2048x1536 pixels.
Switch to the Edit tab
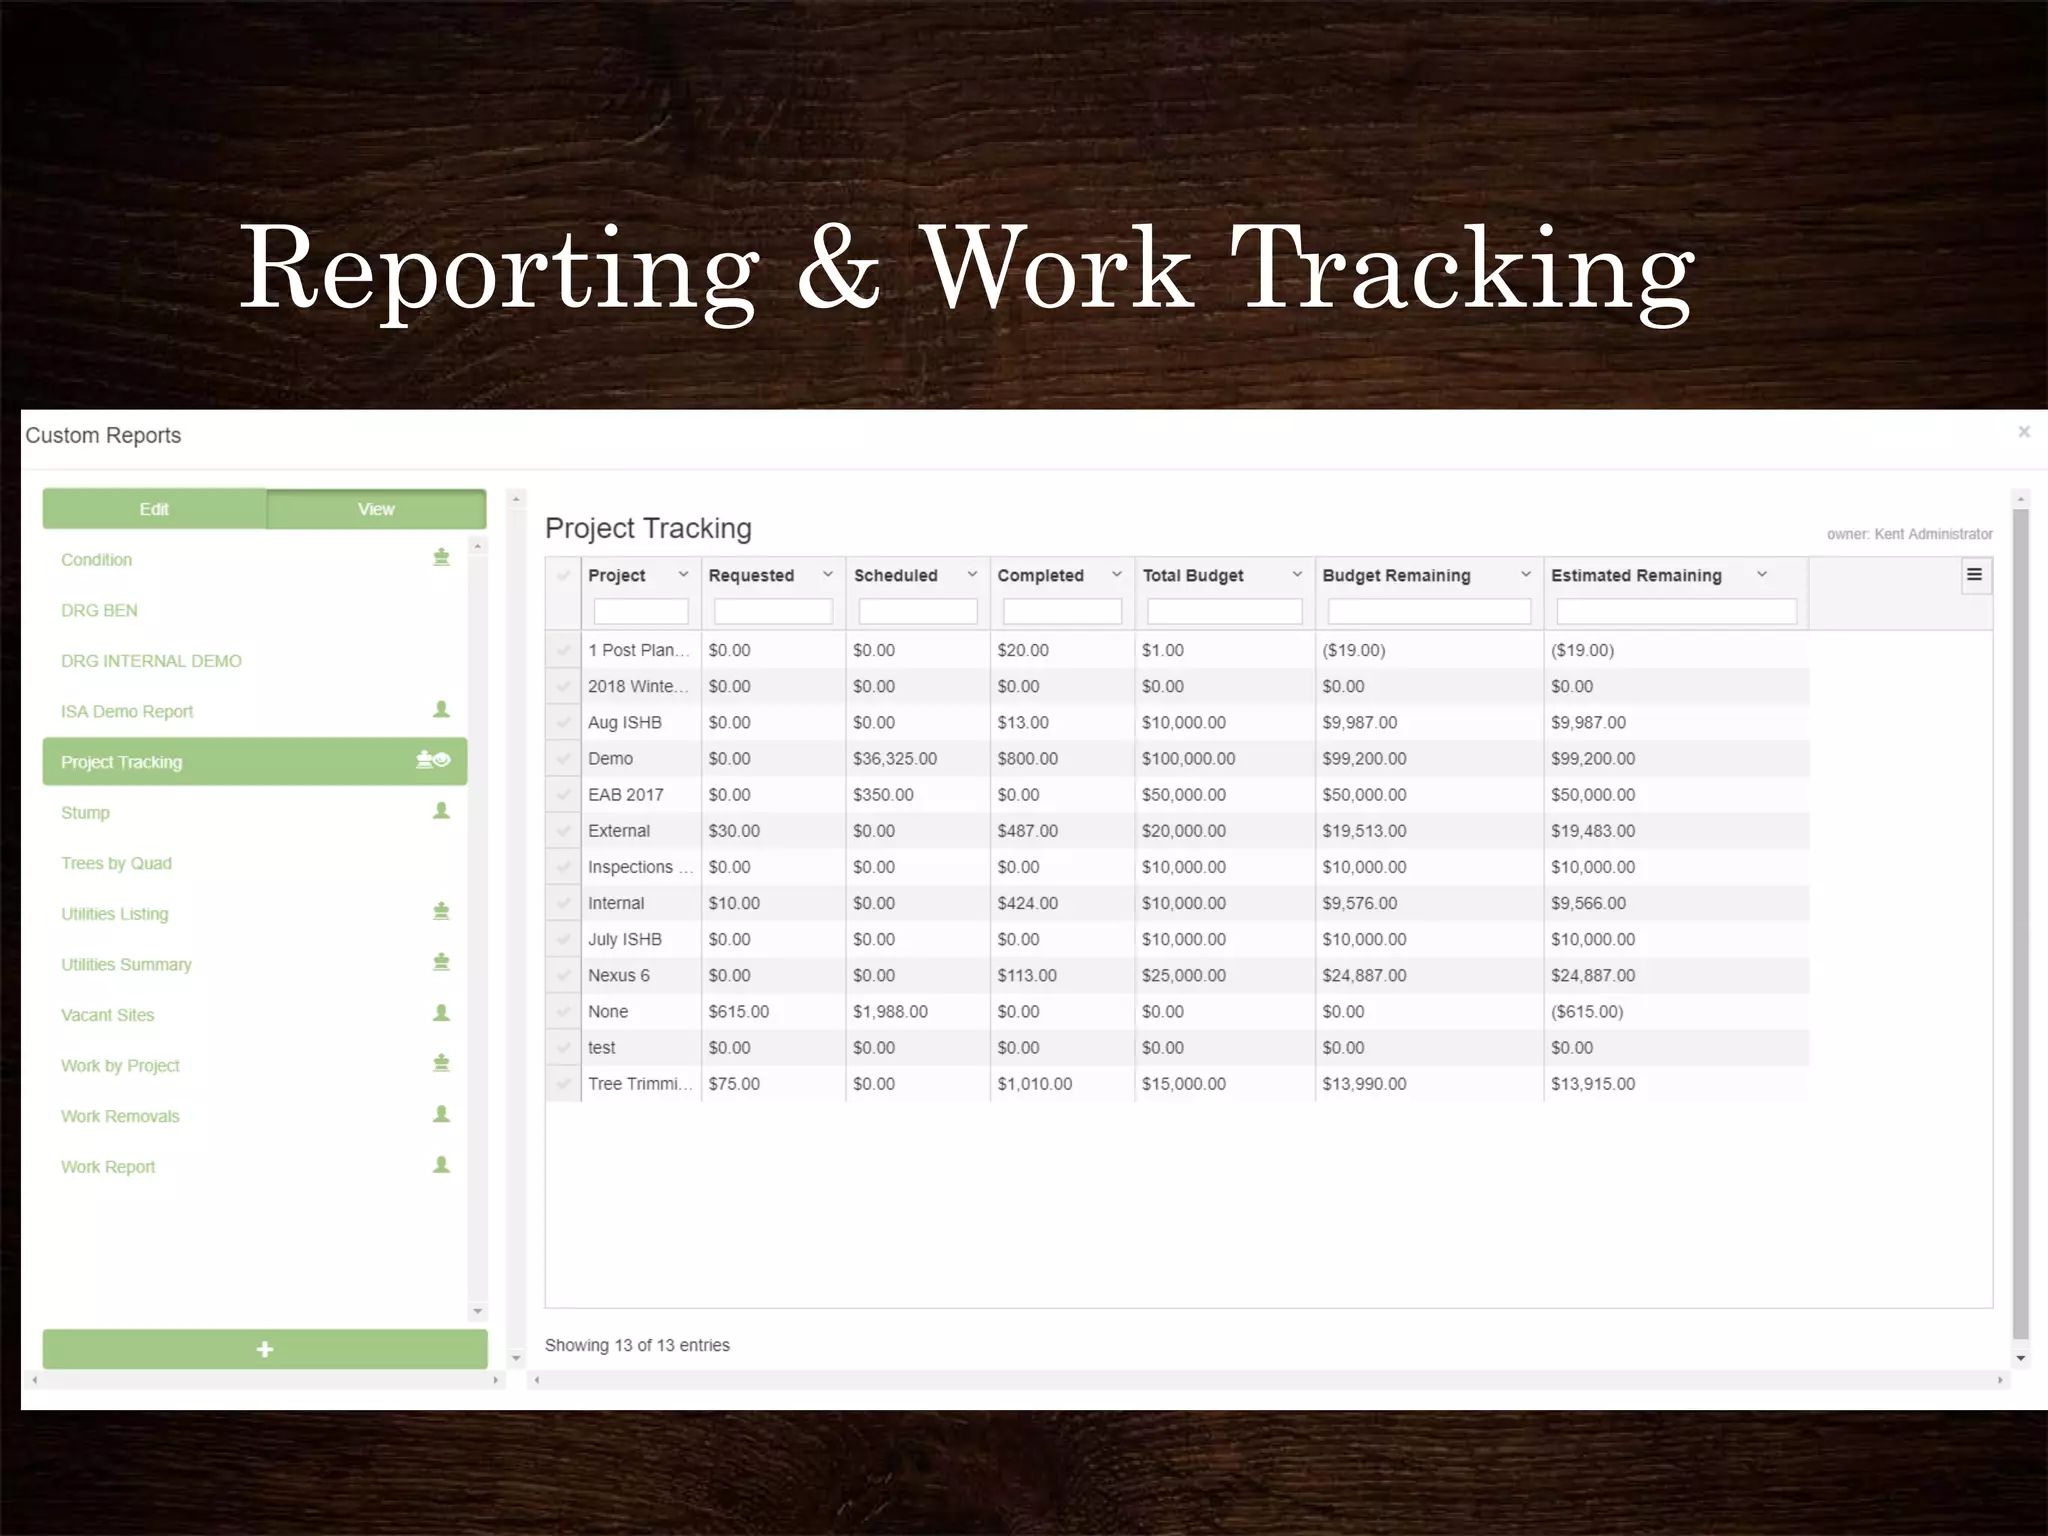pyautogui.click(x=154, y=509)
